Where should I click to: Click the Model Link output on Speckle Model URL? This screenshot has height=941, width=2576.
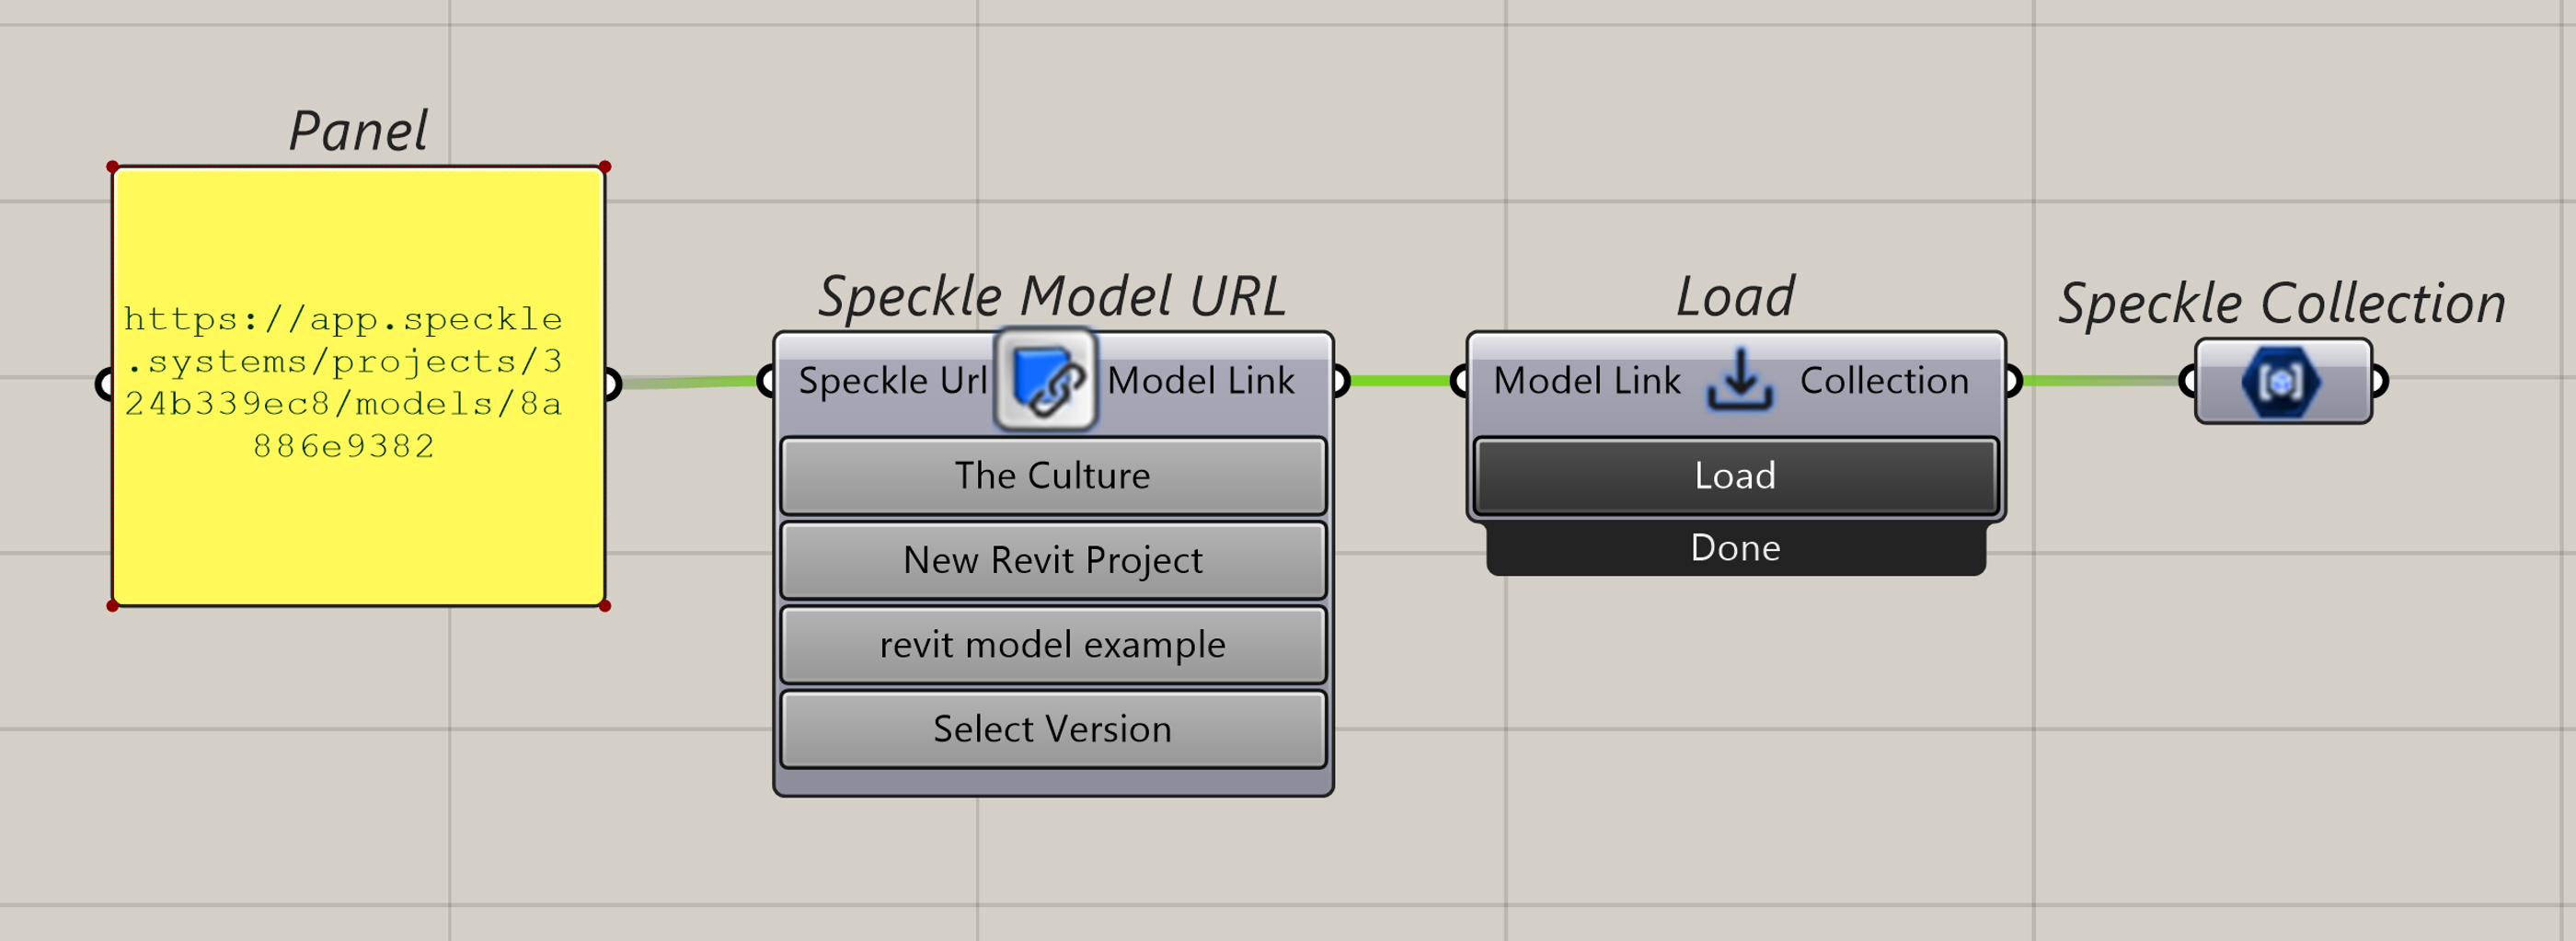(1200, 381)
